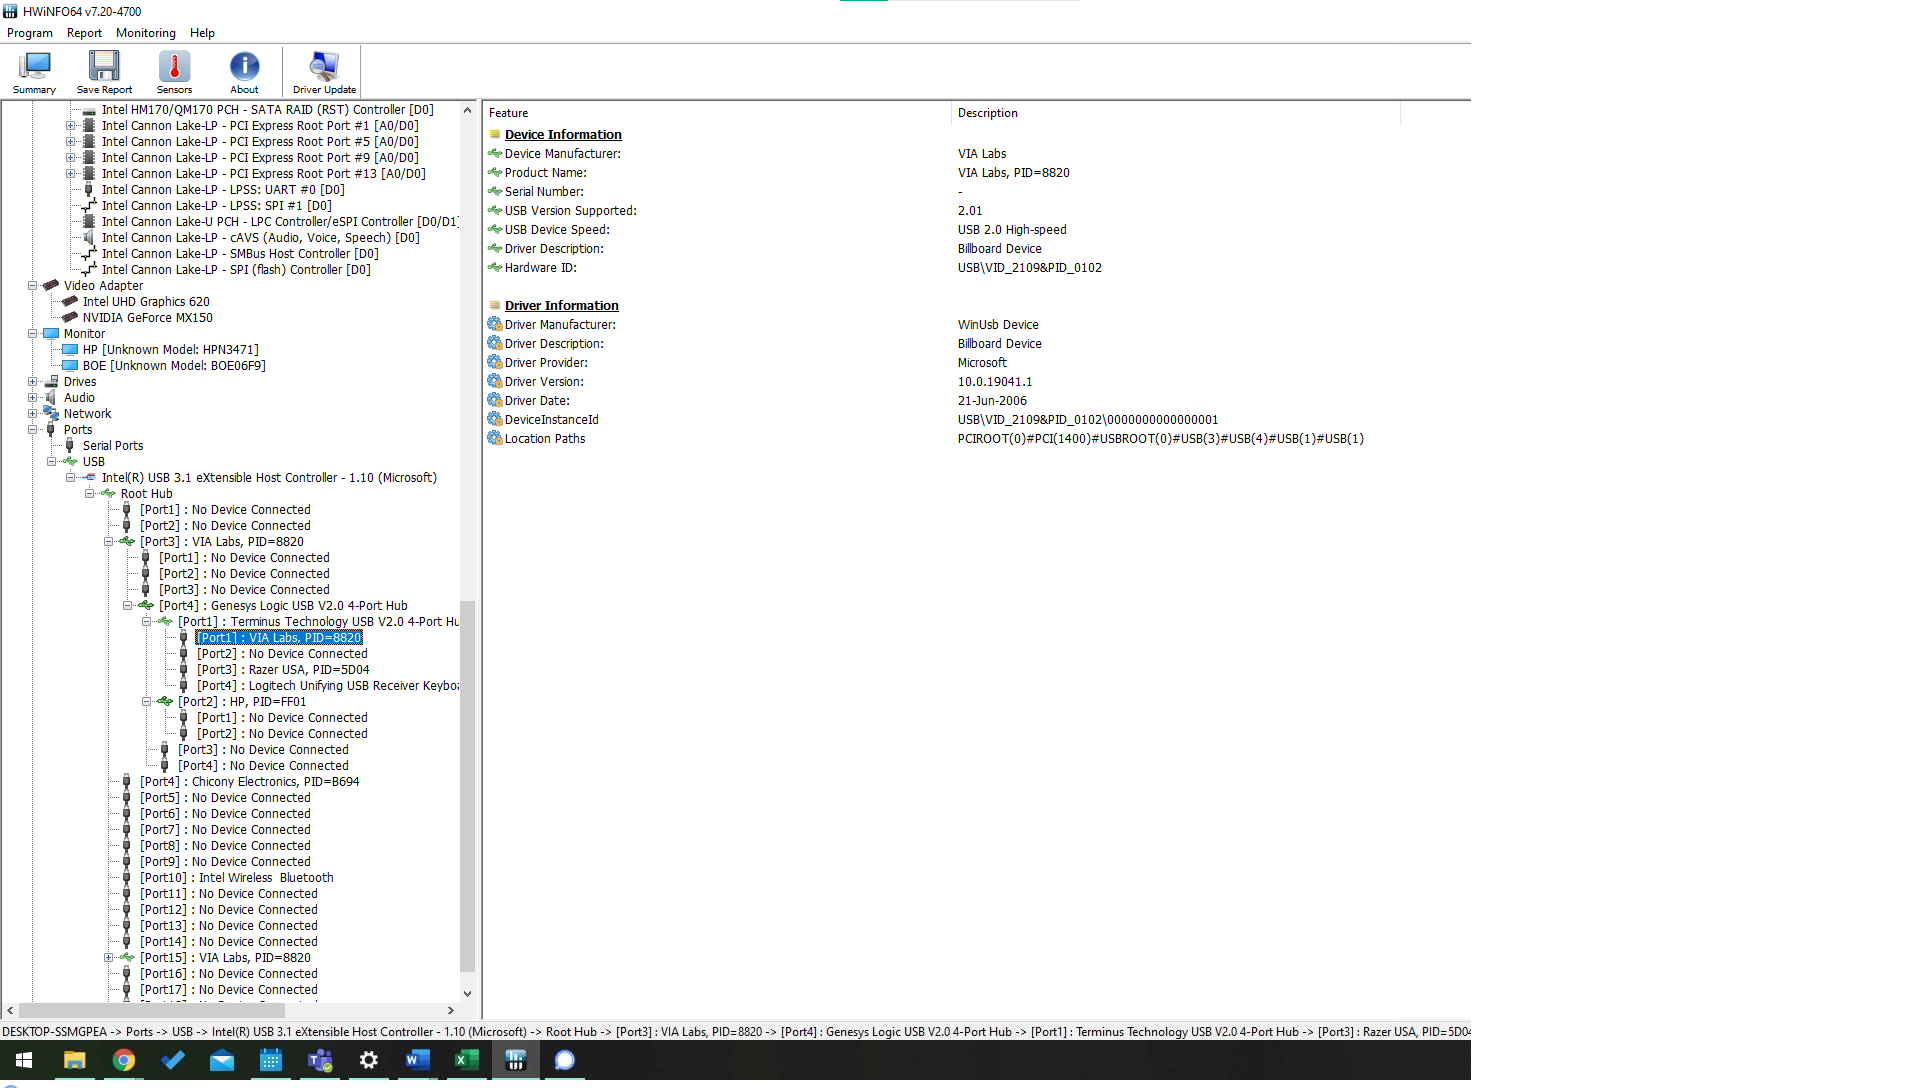The image size is (1920, 1088).
Task: Open the Program menu
Action: click(x=30, y=33)
